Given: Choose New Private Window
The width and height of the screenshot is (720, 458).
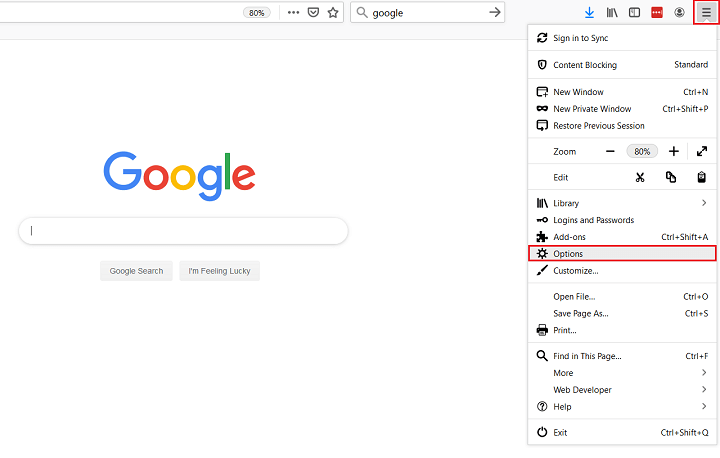Looking at the screenshot, I should pos(622,109).
